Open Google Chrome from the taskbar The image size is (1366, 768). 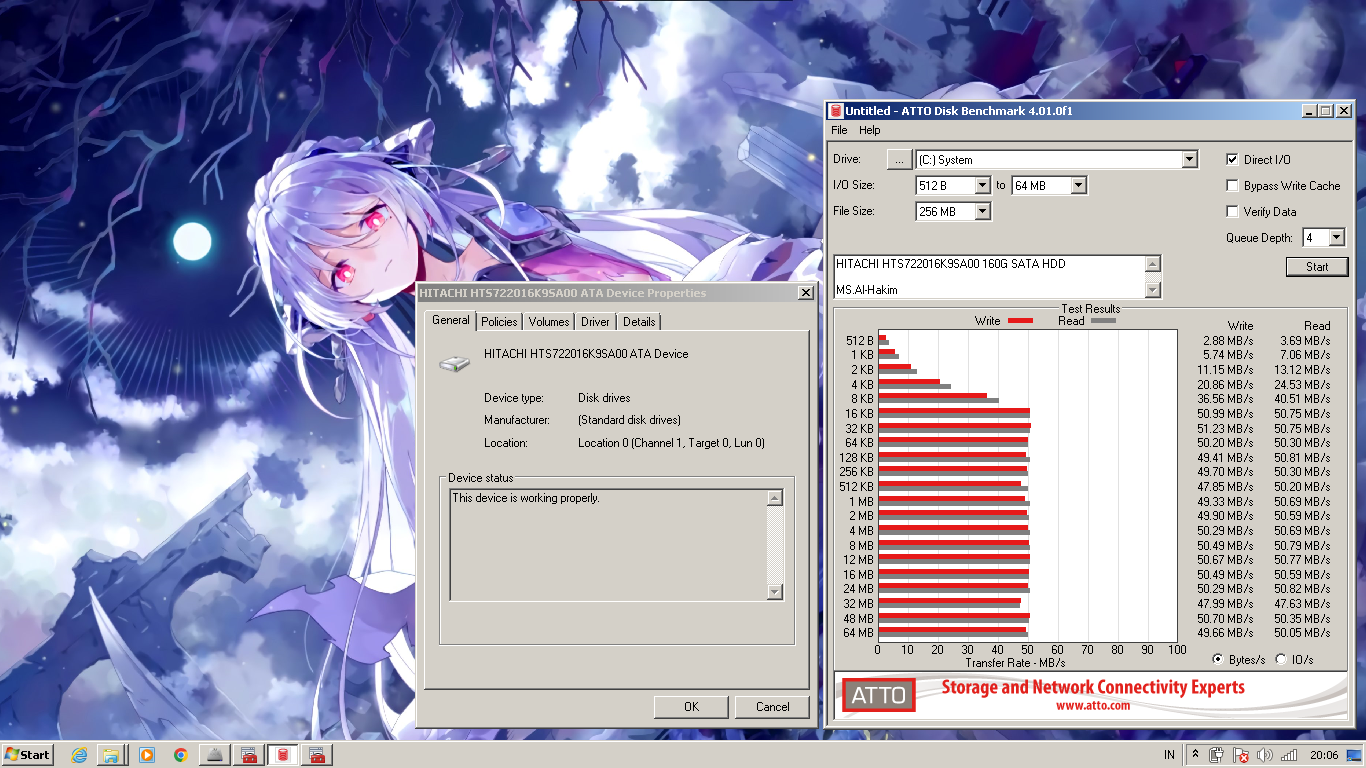click(x=181, y=755)
